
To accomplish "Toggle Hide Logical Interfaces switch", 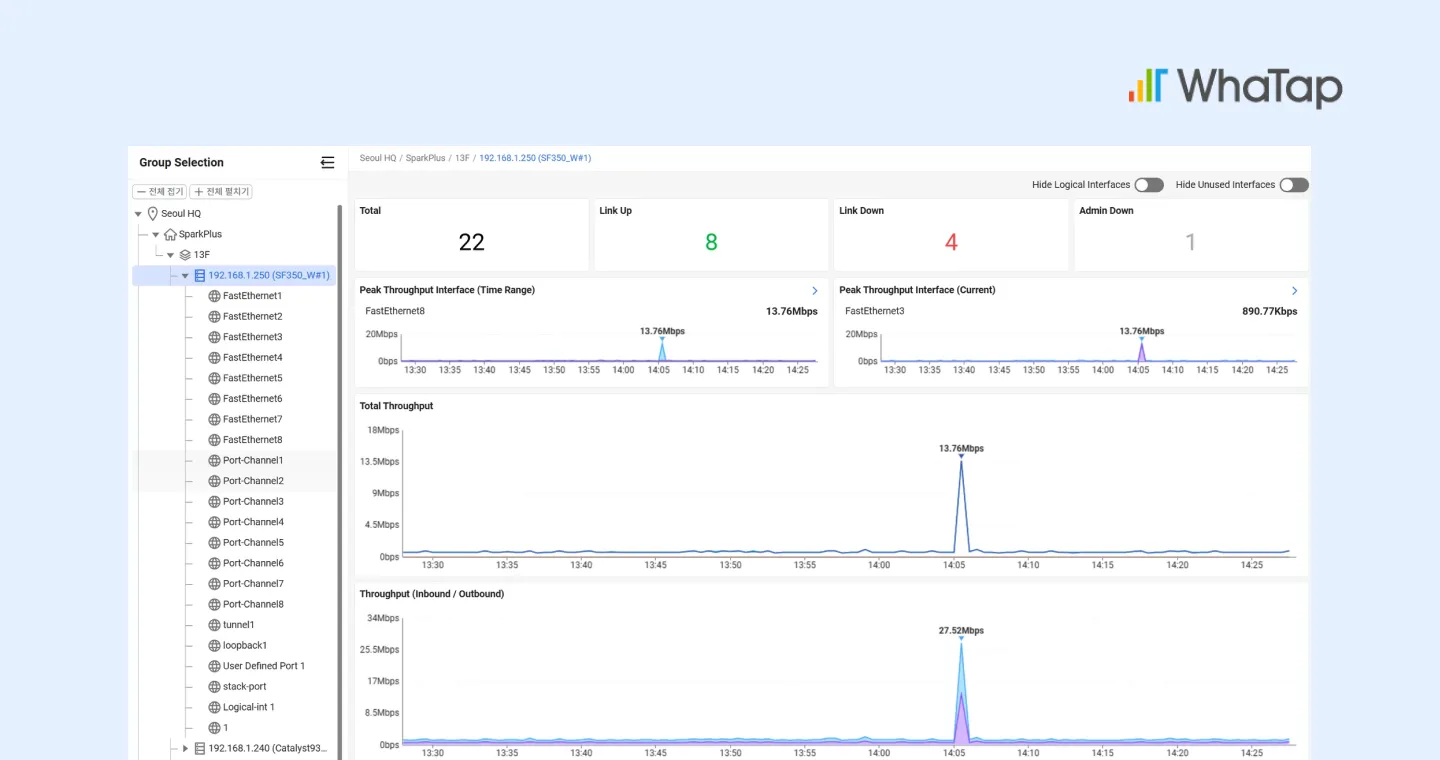I will coord(1149,185).
